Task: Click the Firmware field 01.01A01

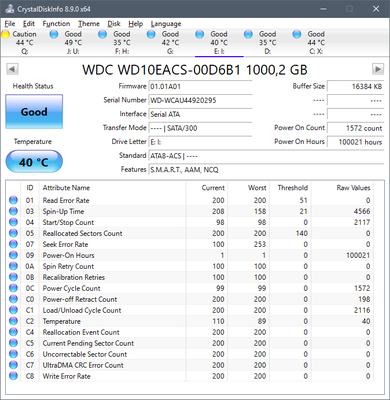Action: click(x=200, y=87)
